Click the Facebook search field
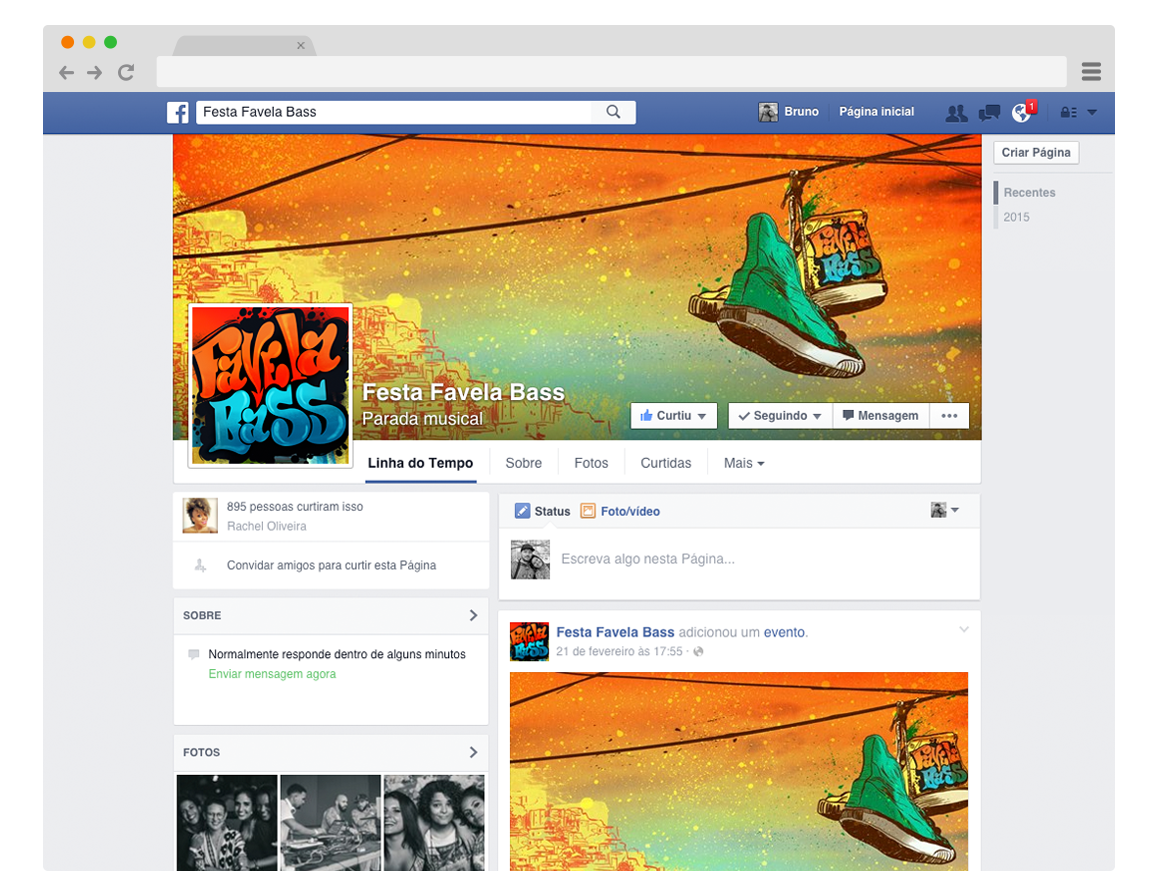1158x896 pixels. click(394, 112)
